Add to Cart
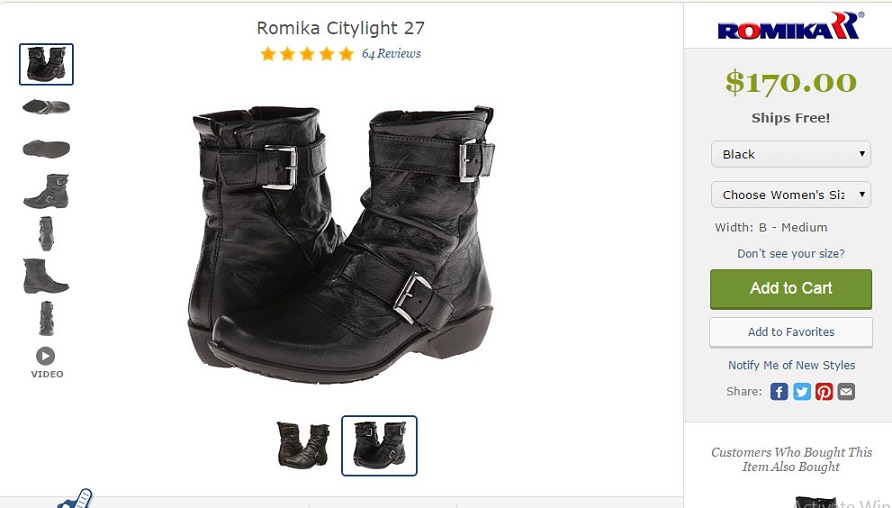The height and width of the screenshot is (508, 892). (790, 289)
